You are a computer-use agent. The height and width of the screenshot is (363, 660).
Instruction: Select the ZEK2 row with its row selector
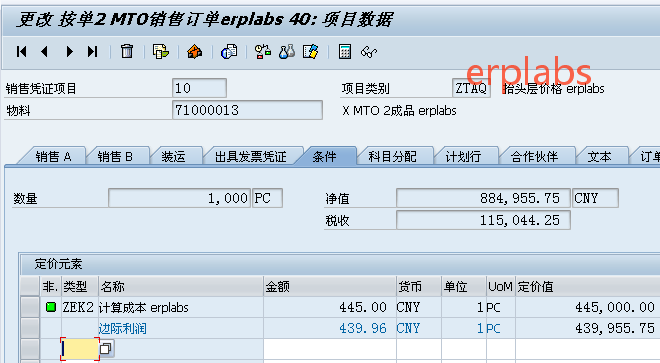30,307
